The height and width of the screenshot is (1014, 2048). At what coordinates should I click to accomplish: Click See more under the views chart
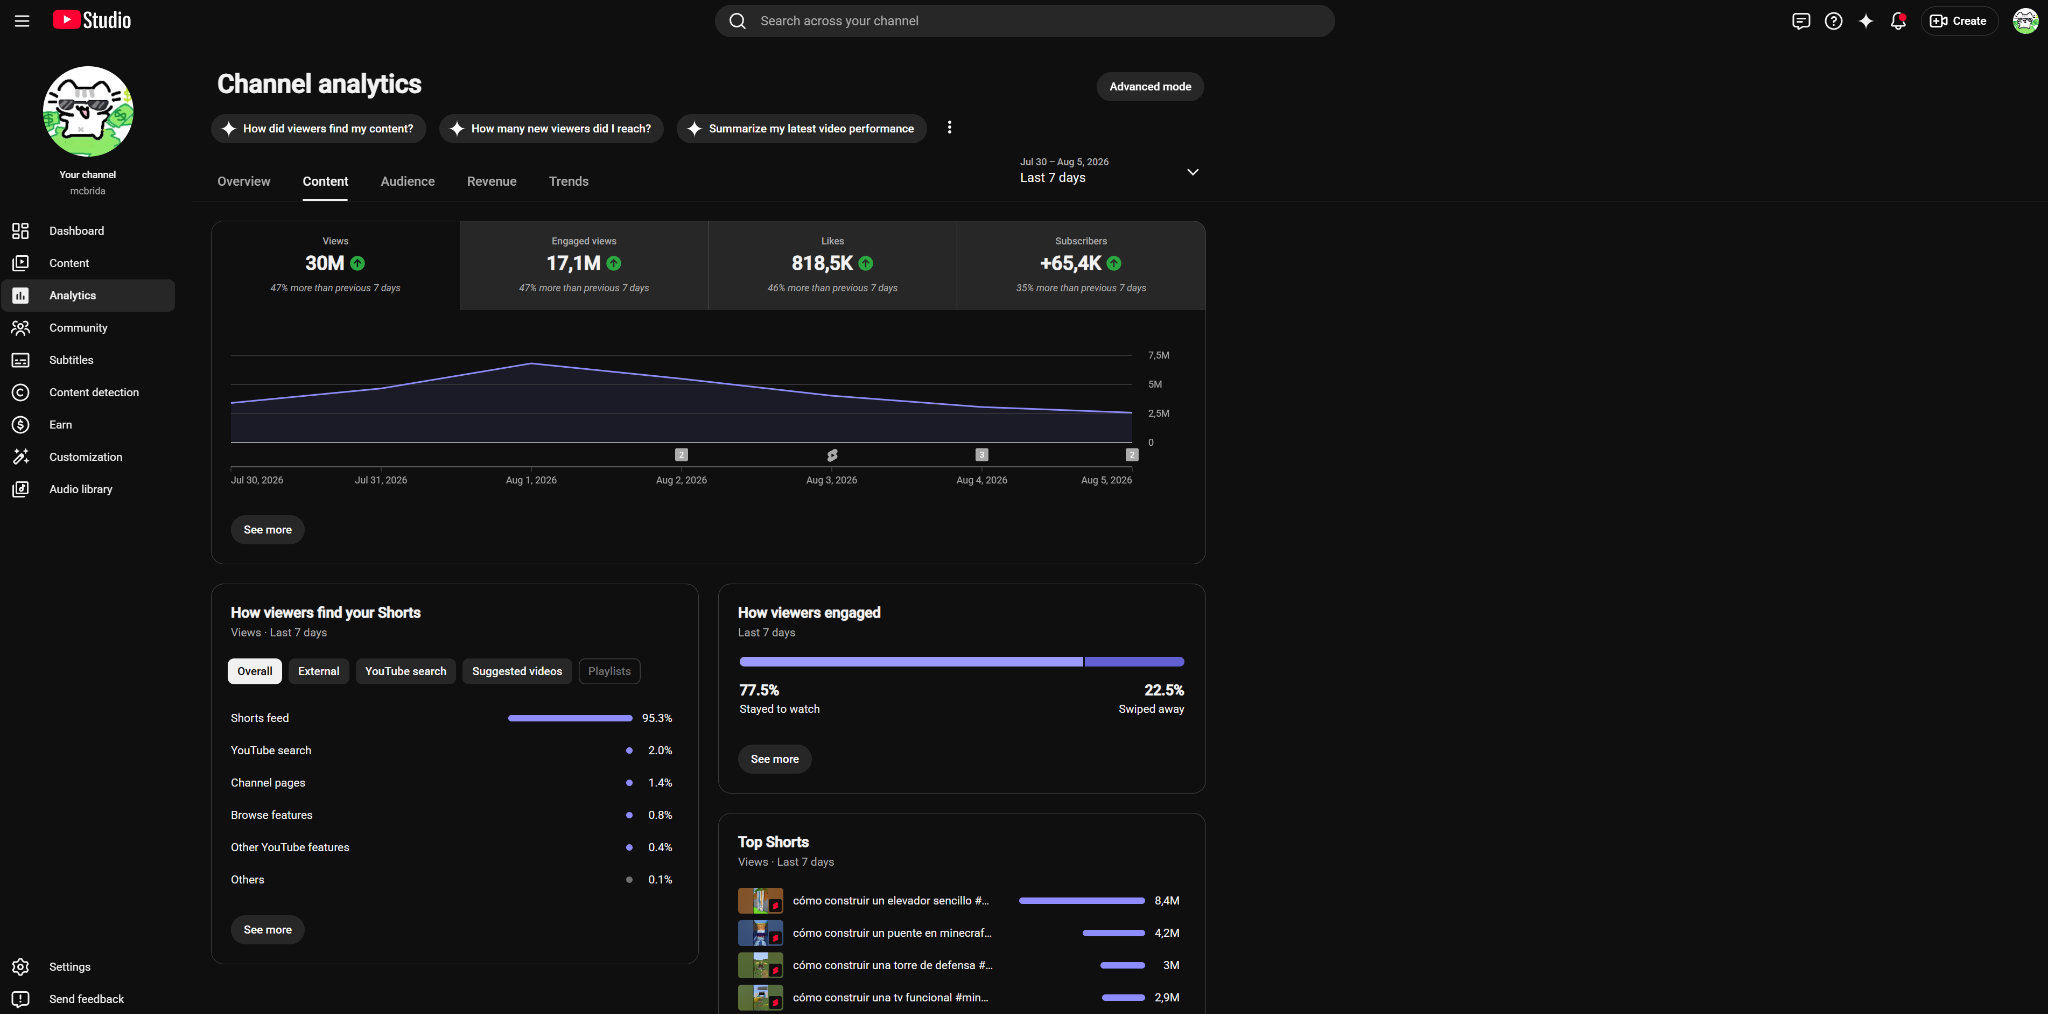(x=268, y=530)
